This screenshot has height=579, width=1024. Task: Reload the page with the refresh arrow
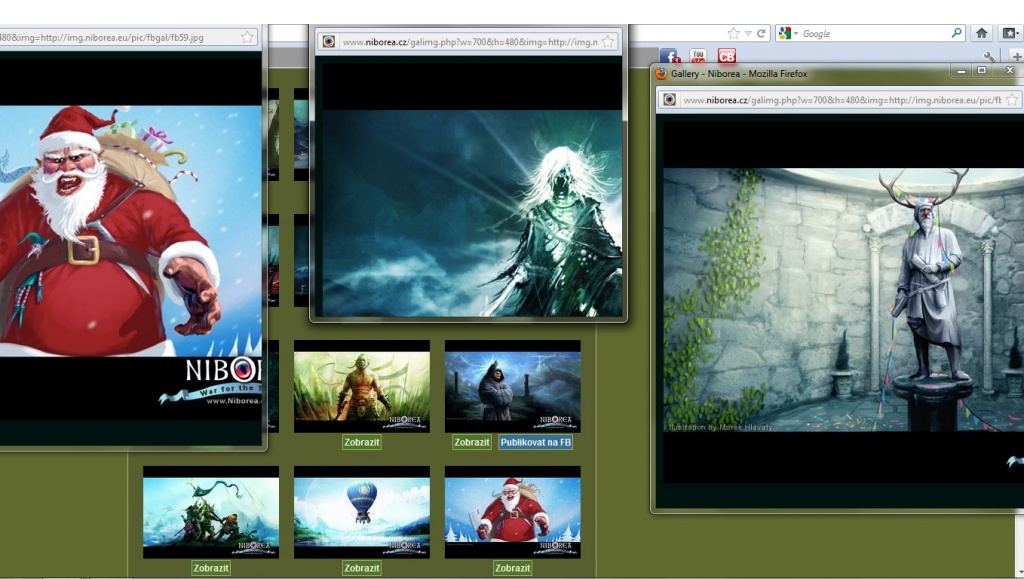pos(762,33)
